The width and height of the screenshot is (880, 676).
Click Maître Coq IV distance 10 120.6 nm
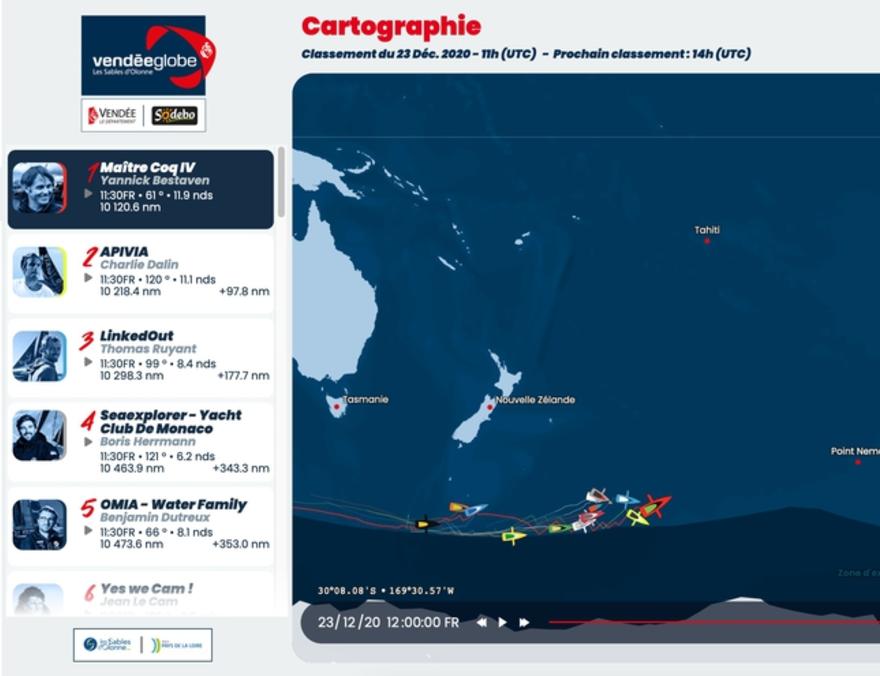point(130,207)
